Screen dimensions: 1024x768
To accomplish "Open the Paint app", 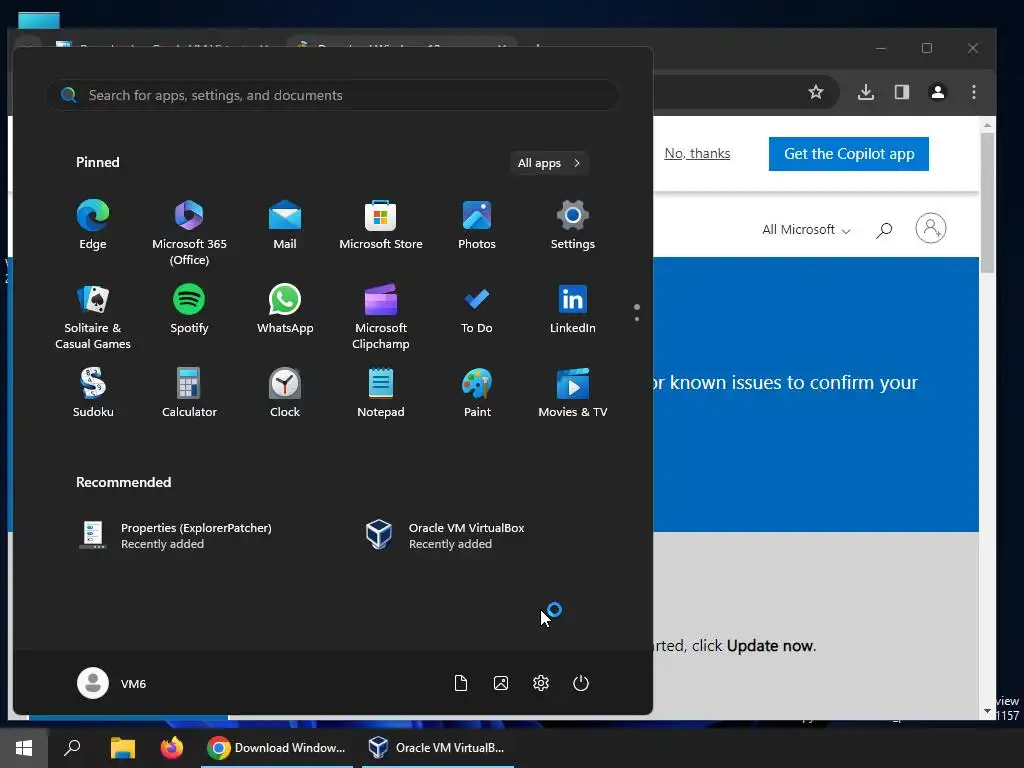I will point(477,393).
